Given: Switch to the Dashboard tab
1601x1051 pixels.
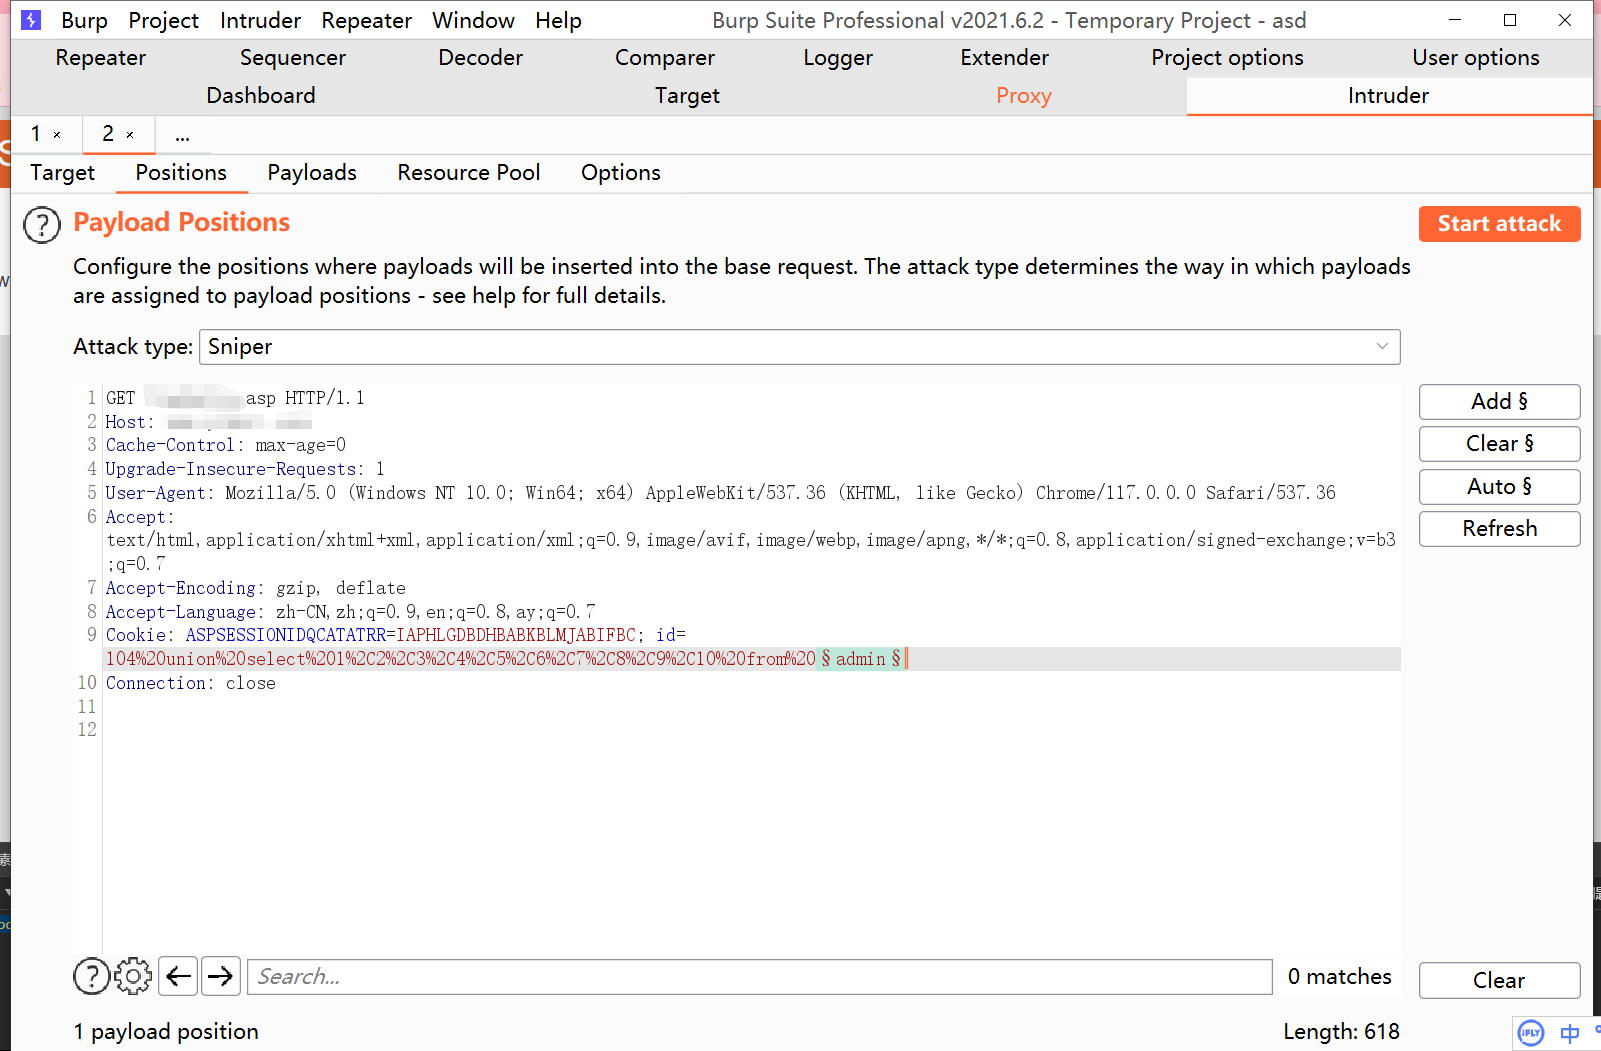Looking at the screenshot, I should pyautogui.click(x=261, y=96).
